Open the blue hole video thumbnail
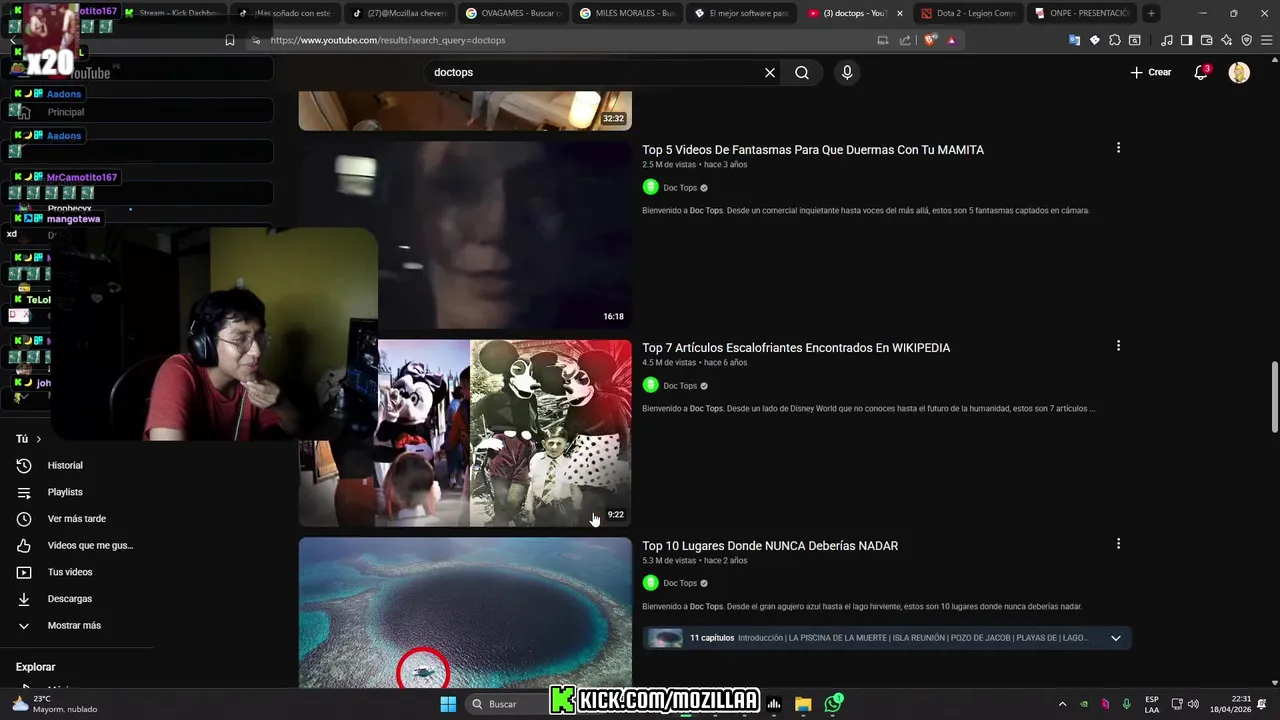Viewport: 1280px width, 720px height. (465, 613)
